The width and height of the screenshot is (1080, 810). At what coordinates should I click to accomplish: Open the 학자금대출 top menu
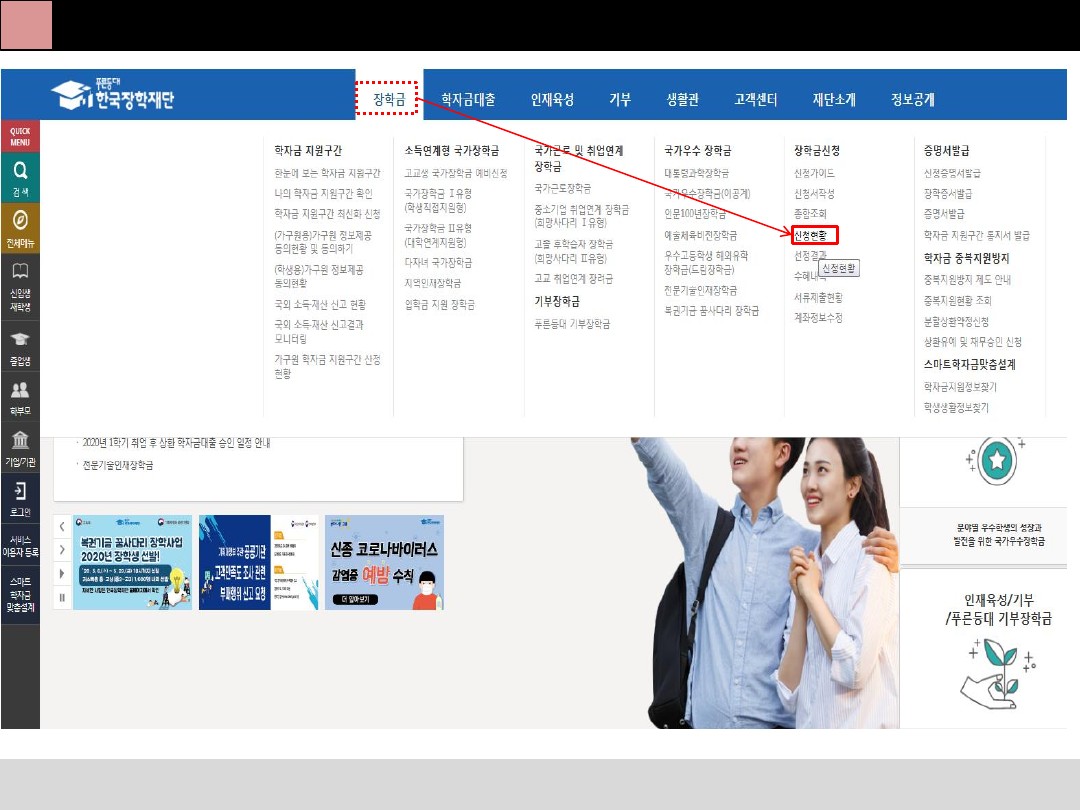(x=468, y=99)
